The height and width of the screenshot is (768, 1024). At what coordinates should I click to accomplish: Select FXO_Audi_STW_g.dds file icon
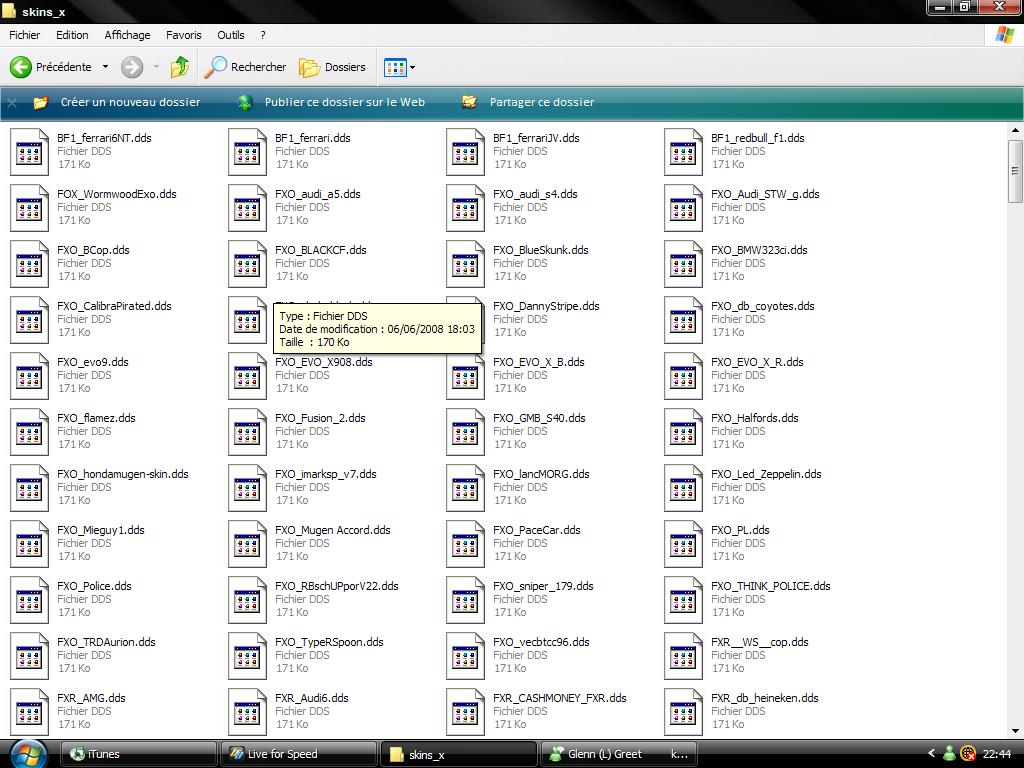tap(684, 208)
